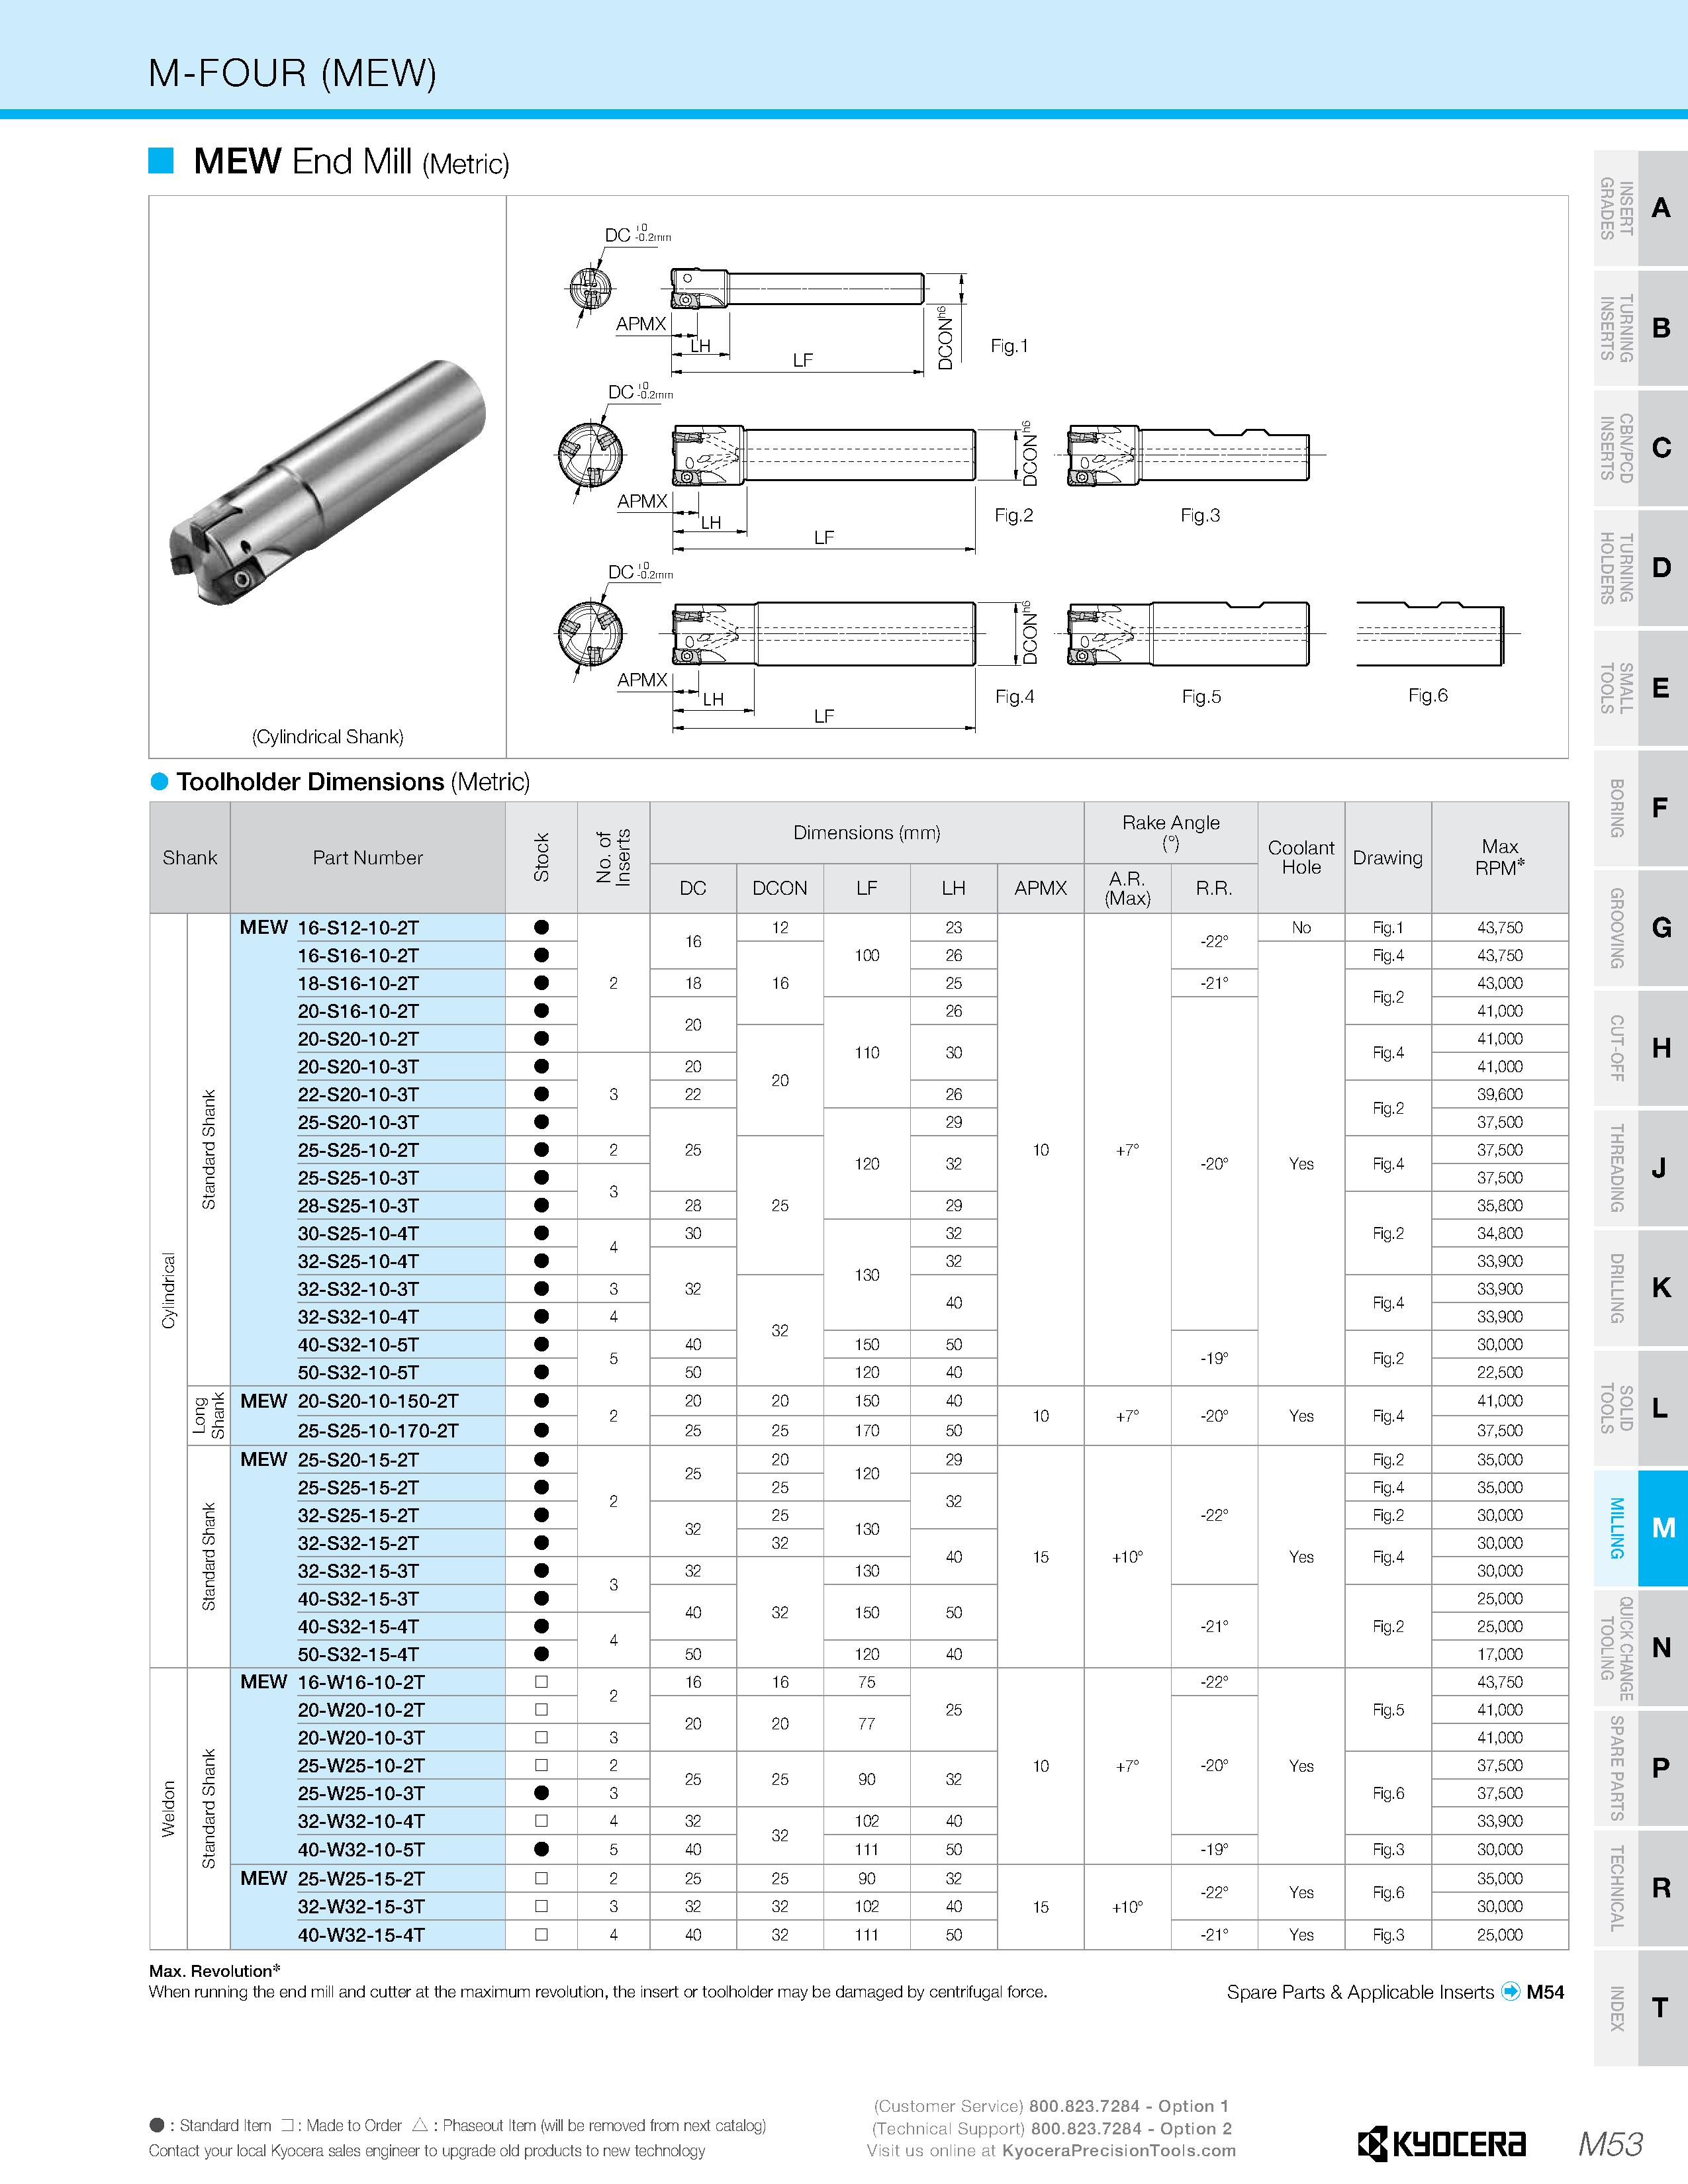
Task: Click made-to-order square for 32-W32-10-4T
Action: [541, 1820]
